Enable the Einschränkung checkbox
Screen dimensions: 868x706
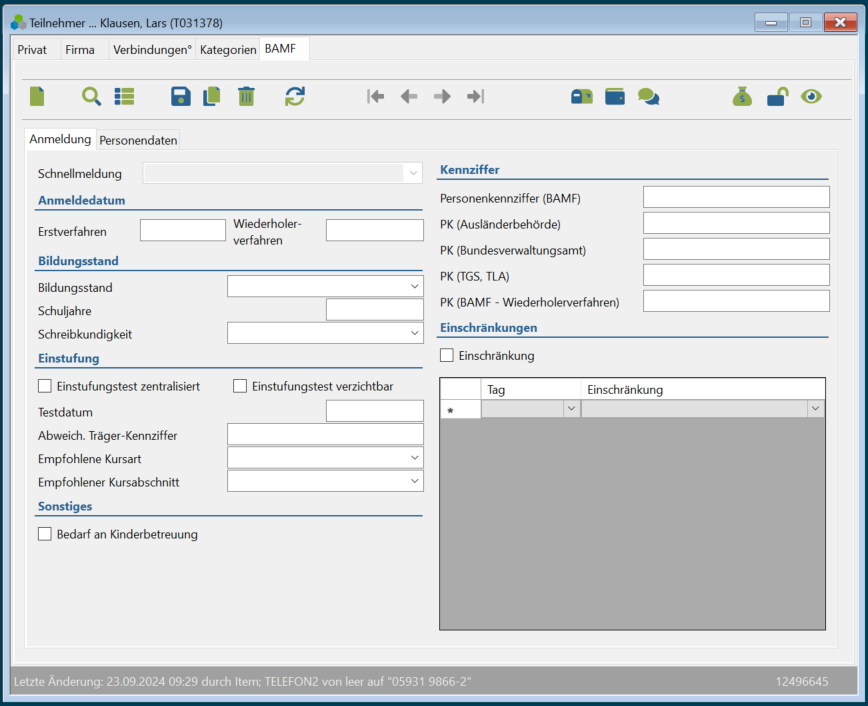pyautogui.click(x=447, y=355)
